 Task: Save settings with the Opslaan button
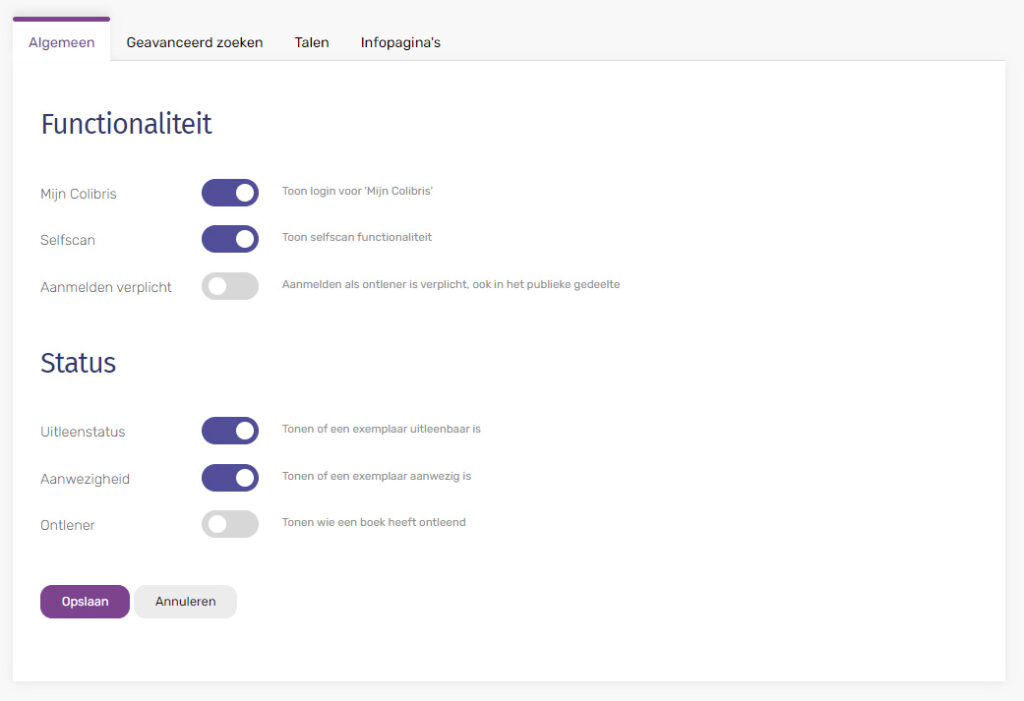[x=85, y=602]
